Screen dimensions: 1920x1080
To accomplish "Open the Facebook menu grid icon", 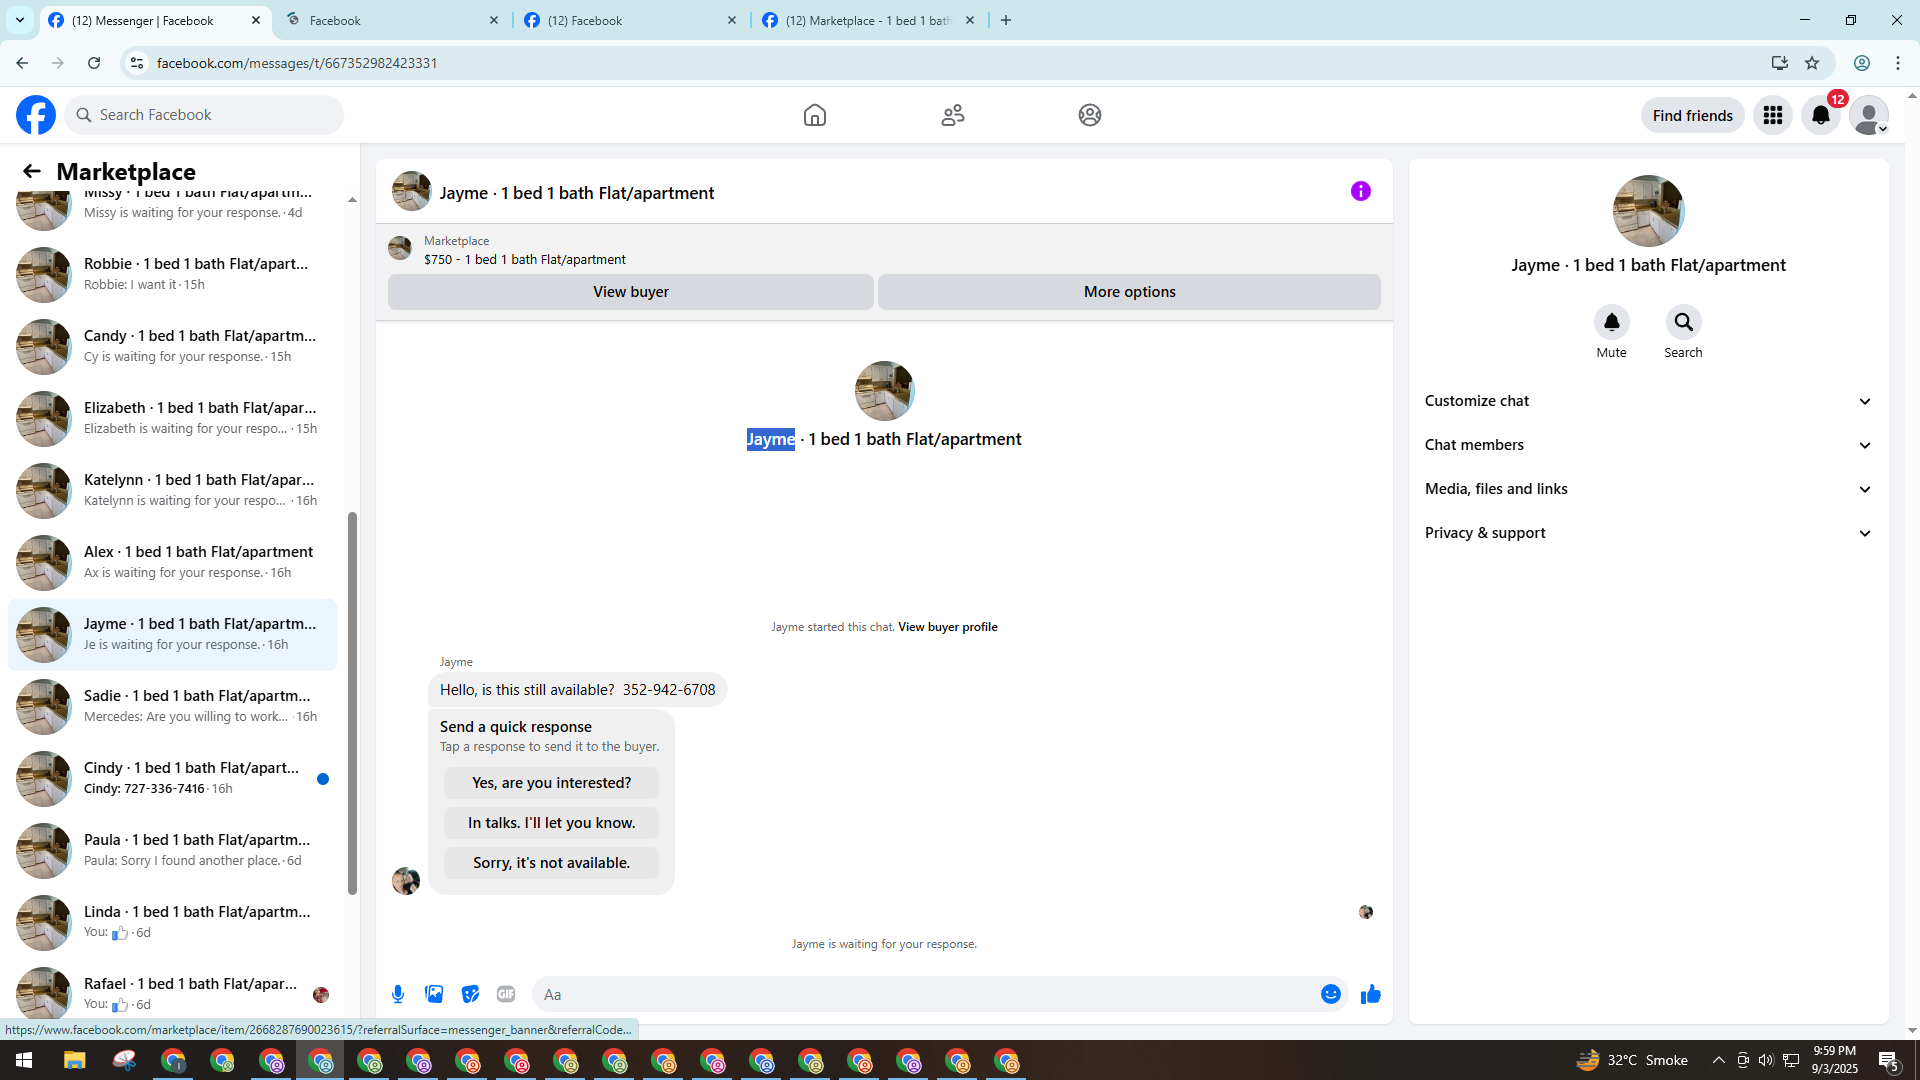I will [x=1772, y=115].
